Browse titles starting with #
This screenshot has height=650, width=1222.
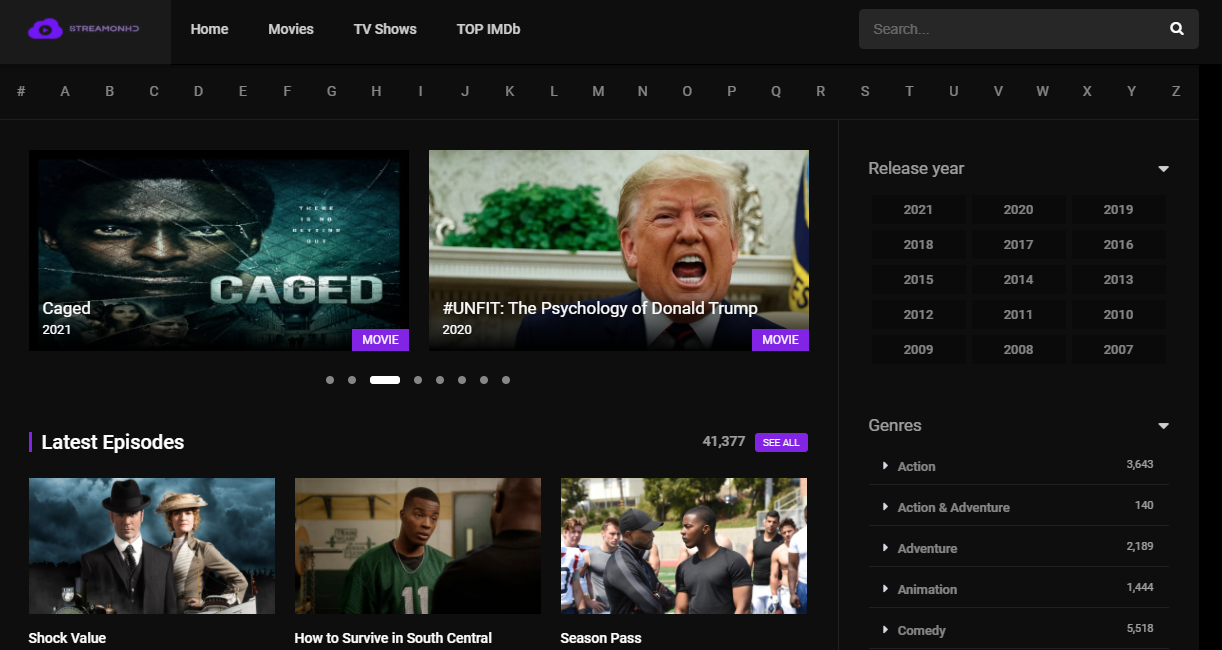[21, 91]
